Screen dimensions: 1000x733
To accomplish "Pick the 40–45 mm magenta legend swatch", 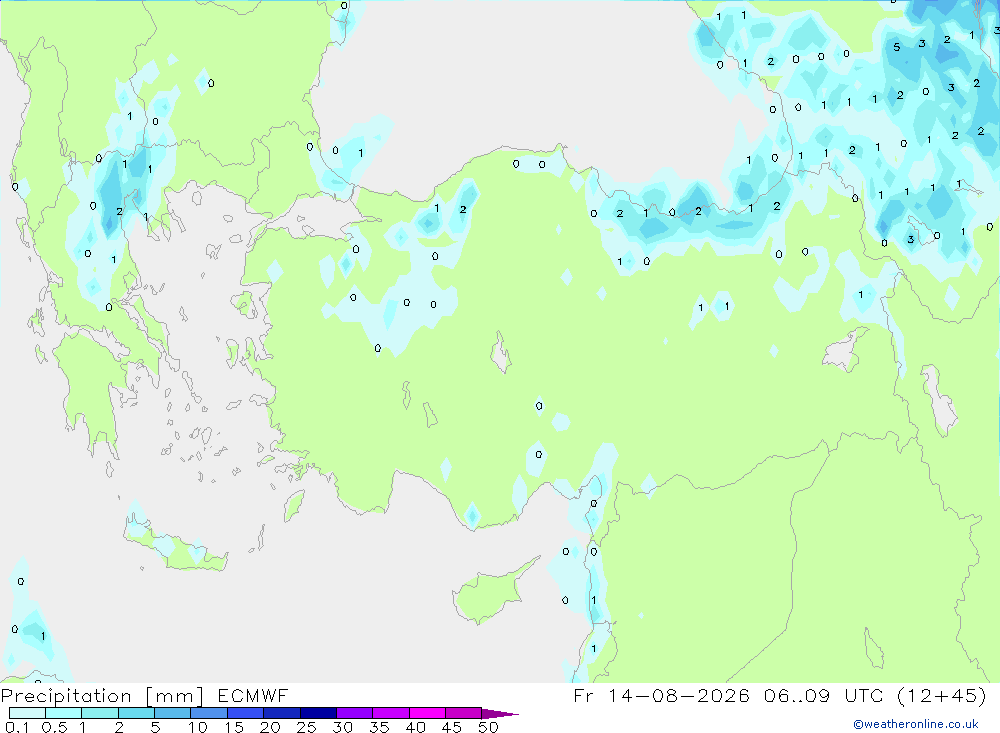I will [427, 713].
